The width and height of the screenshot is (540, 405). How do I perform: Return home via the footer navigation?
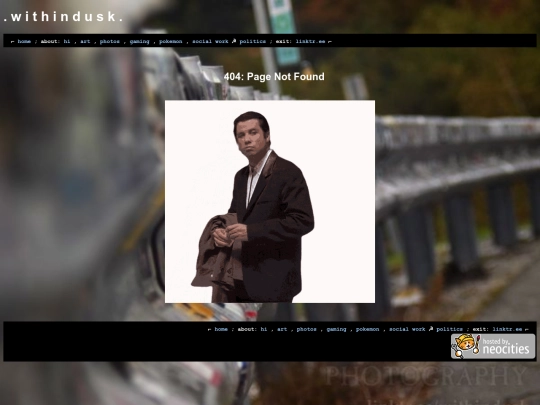pos(221,329)
